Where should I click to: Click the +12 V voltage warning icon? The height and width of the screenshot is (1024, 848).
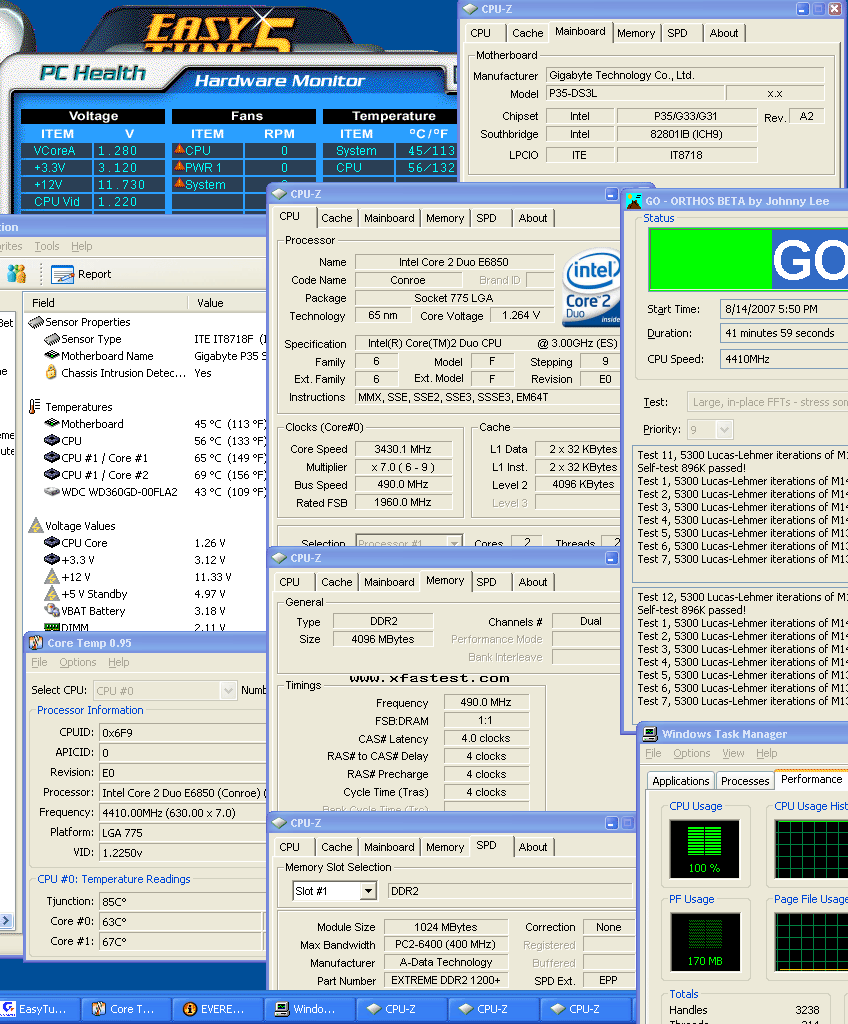tap(52, 577)
